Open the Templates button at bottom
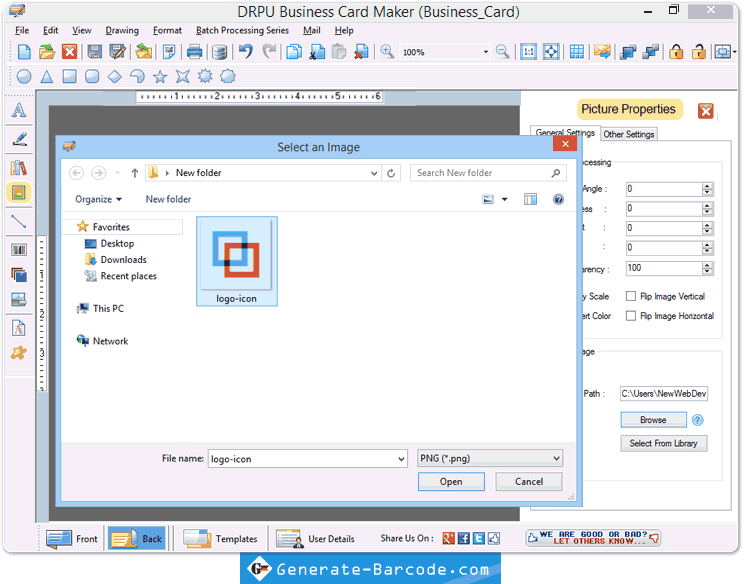The height and width of the screenshot is (584, 744). coord(221,538)
